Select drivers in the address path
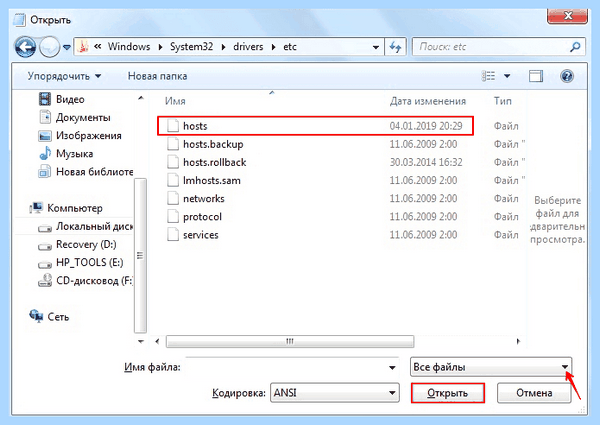600x425 pixels. tap(248, 47)
